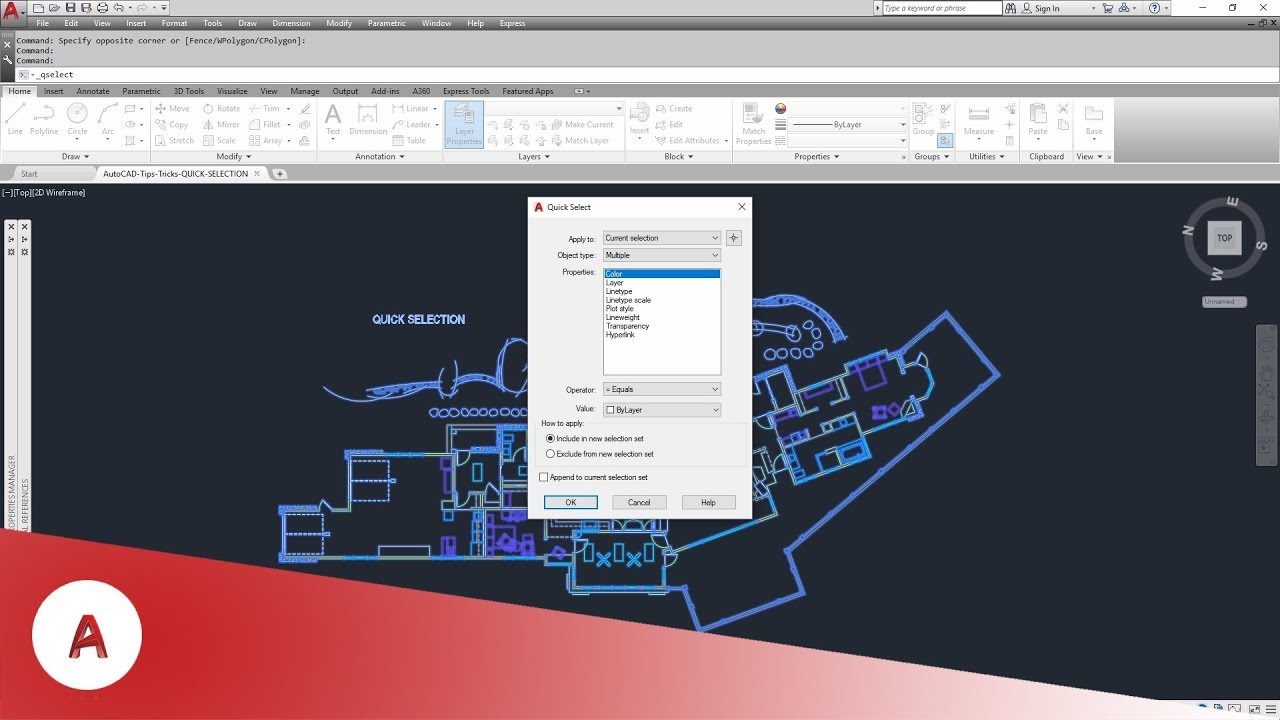The width and height of the screenshot is (1280, 720).
Task: Switch to the Start file tab
Action: 29,174
